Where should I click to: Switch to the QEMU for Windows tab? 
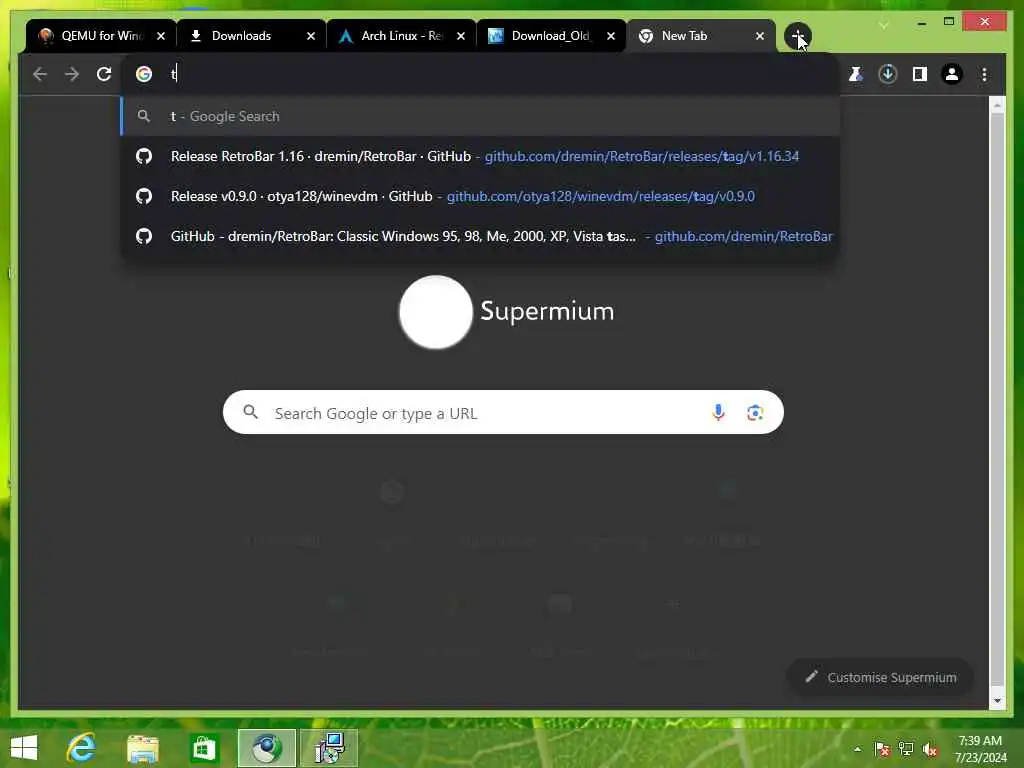[x=101, y=36]
